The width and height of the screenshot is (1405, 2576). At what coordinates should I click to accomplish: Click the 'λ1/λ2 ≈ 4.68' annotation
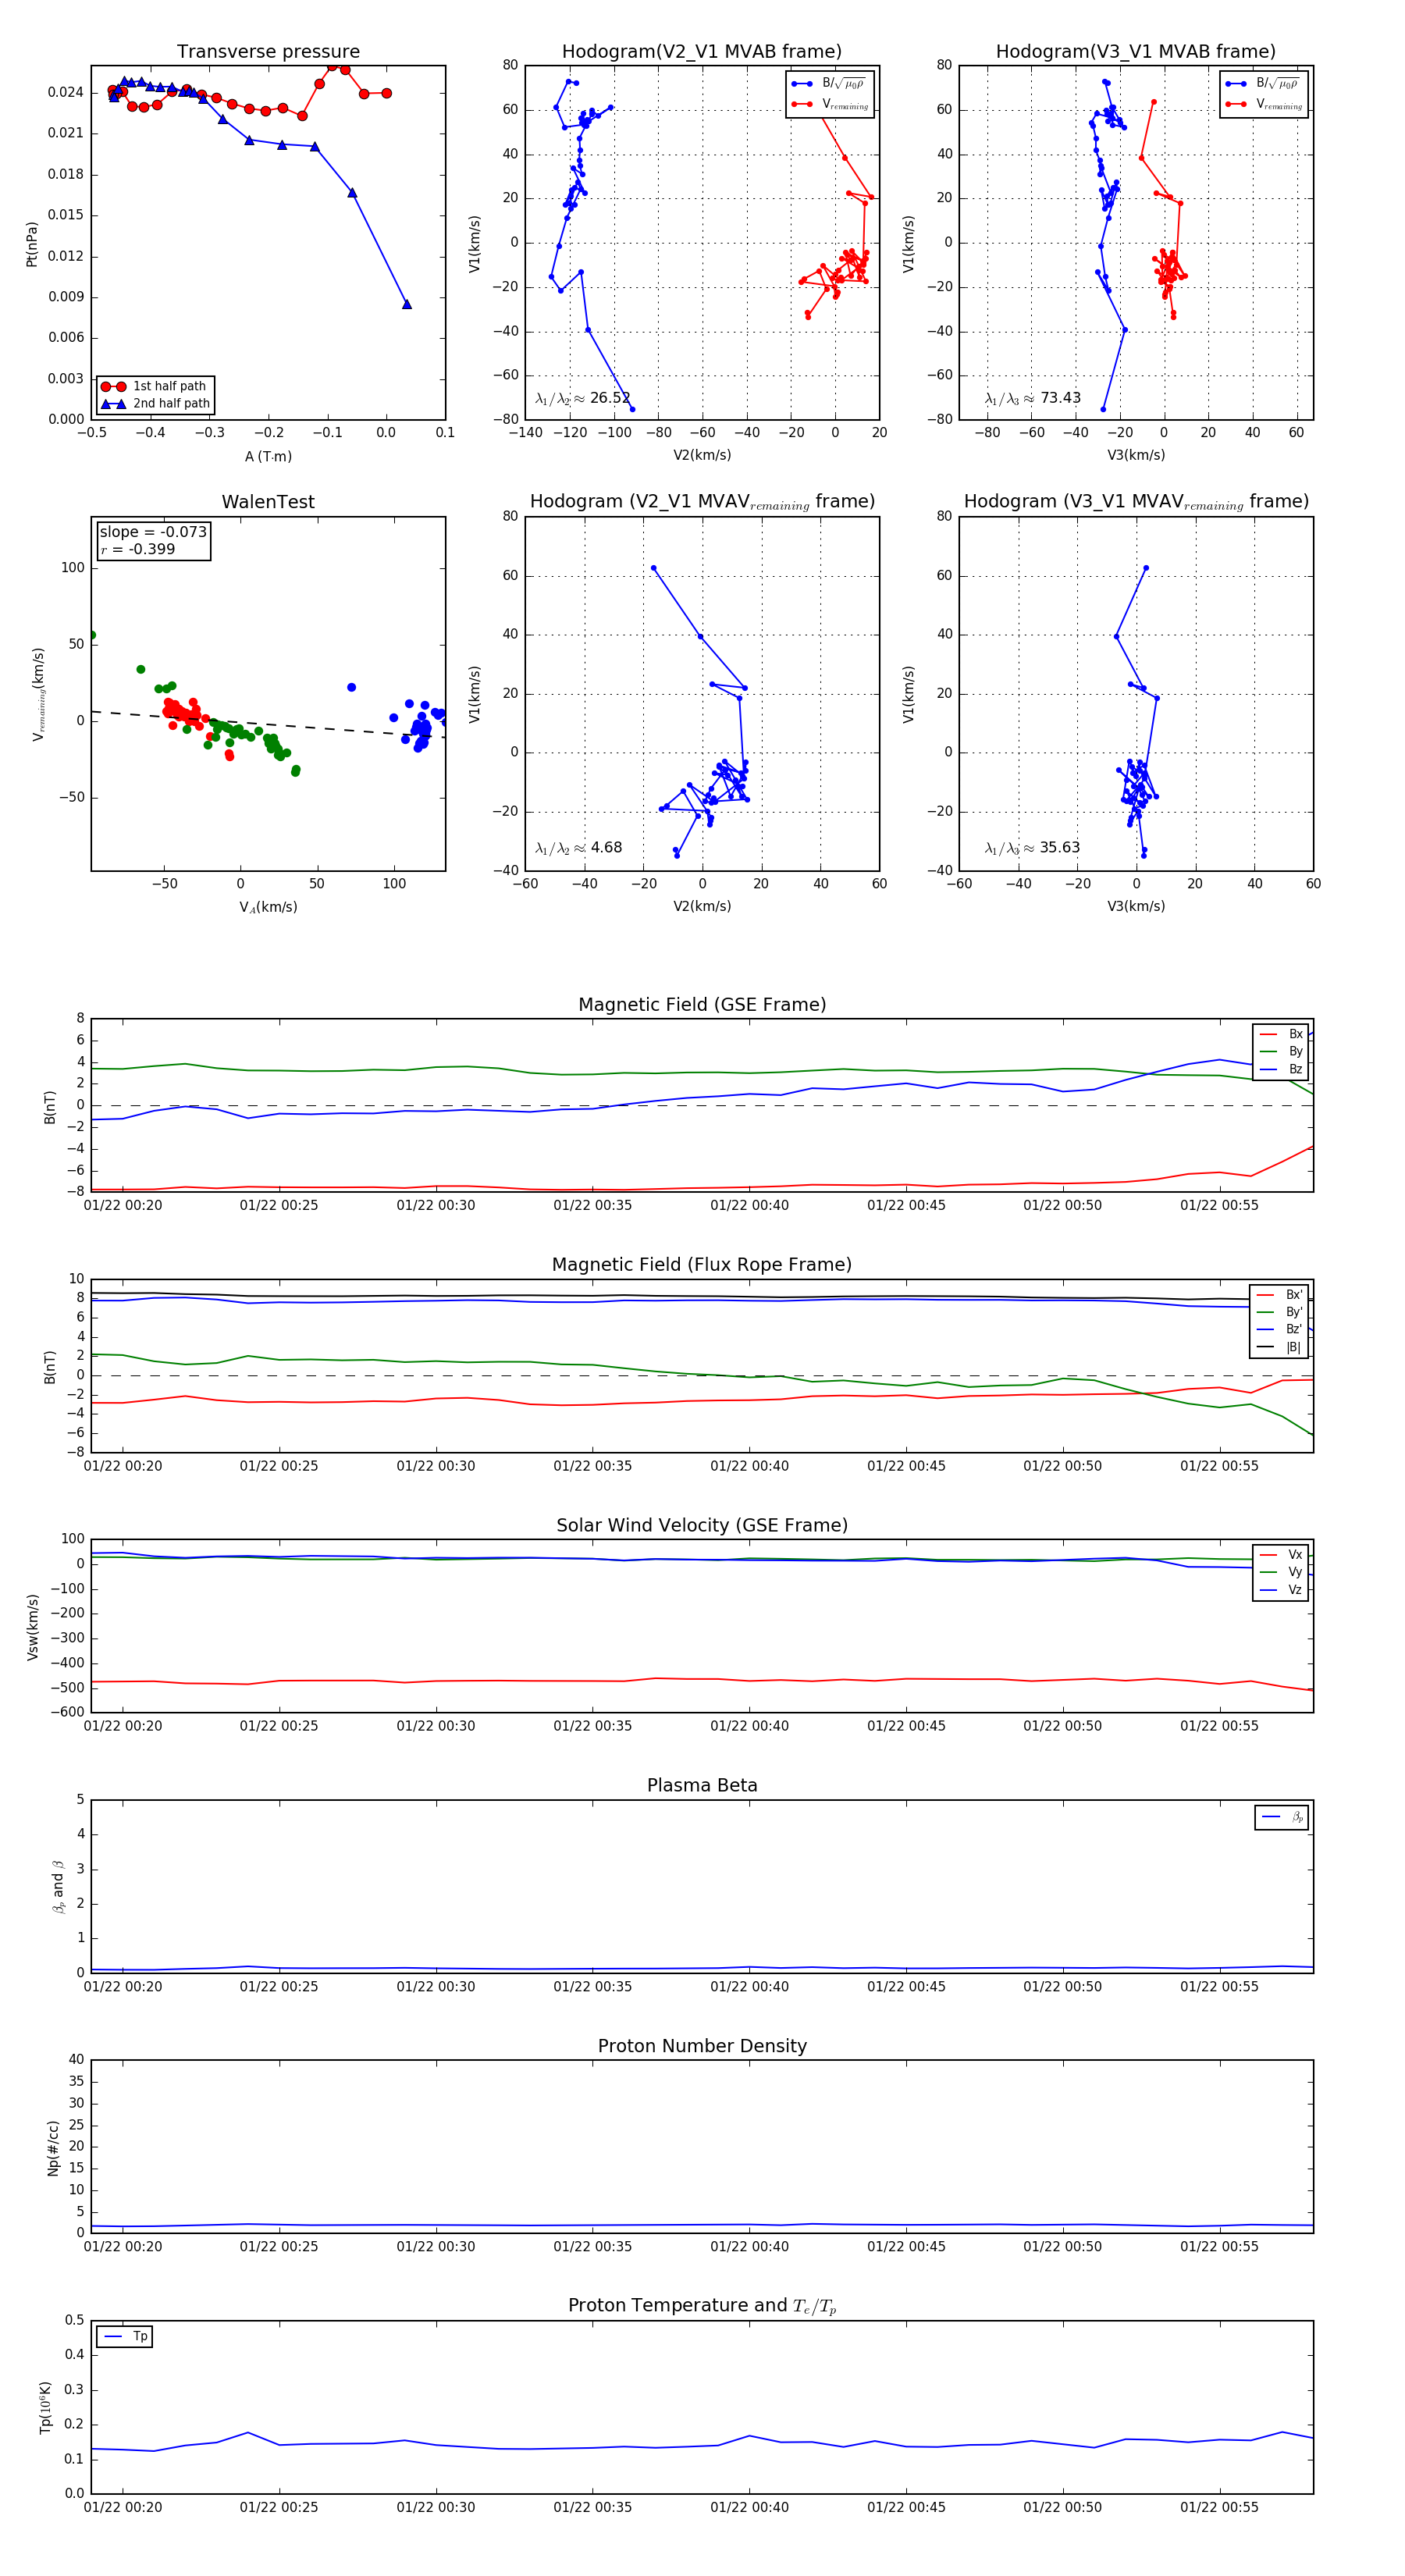tap(578, 848)
